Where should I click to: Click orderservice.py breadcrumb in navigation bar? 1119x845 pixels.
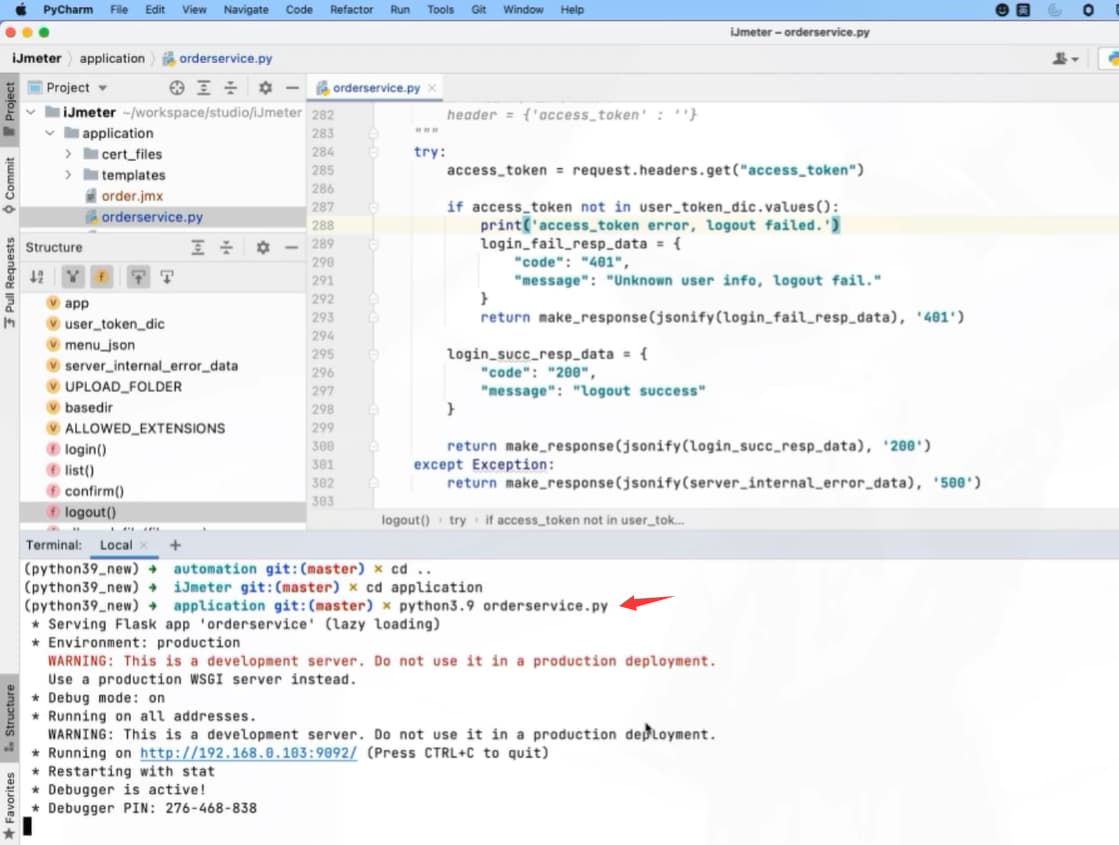point(218,59)
